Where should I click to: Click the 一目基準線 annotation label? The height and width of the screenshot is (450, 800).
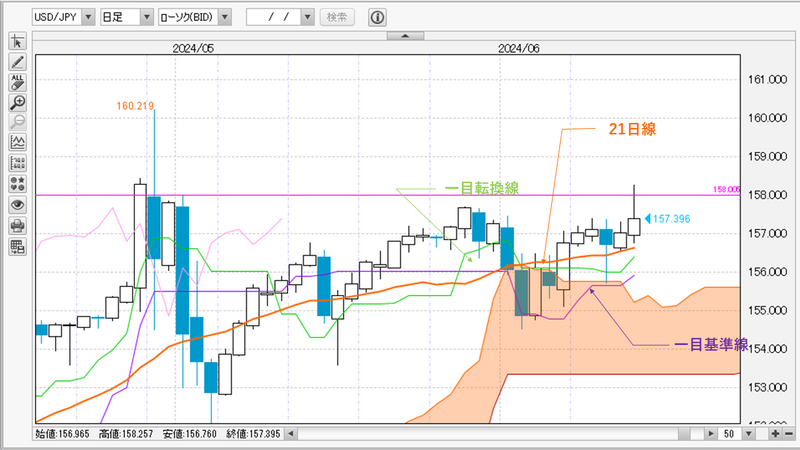click(711, 345)
